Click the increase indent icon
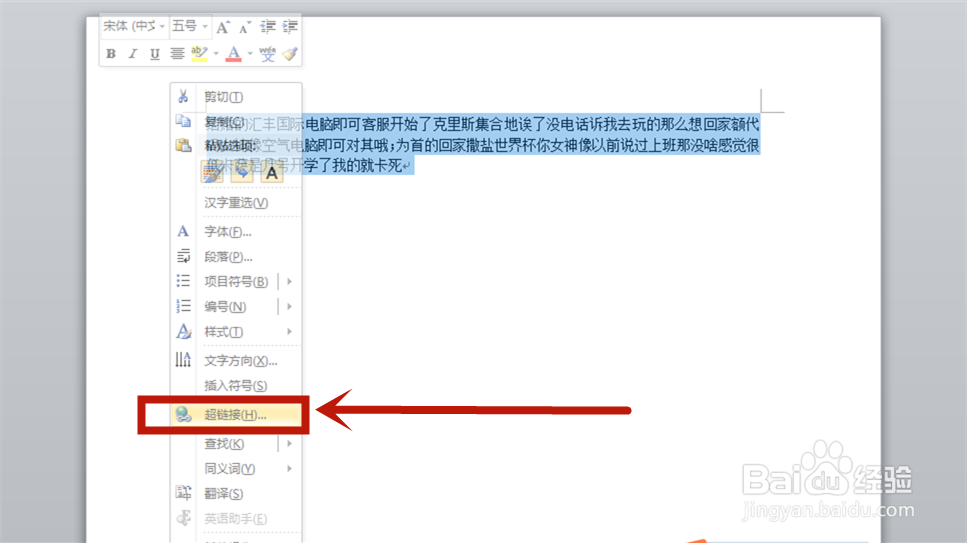Image resolution: width=967 pixels, height=543 pixels. point(290,27)
